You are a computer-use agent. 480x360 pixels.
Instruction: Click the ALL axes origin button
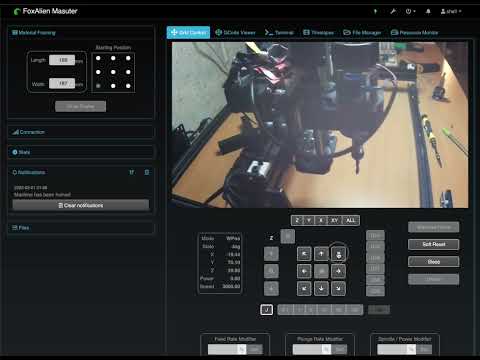(350, 220)
